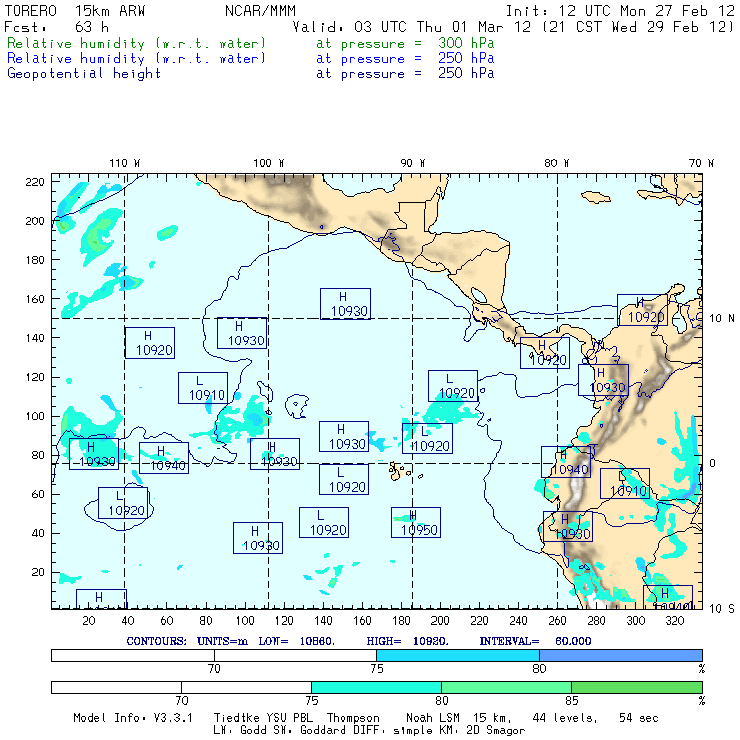Pick the cyan 75-80% swatch in upper colorbar

coord(458,654)
